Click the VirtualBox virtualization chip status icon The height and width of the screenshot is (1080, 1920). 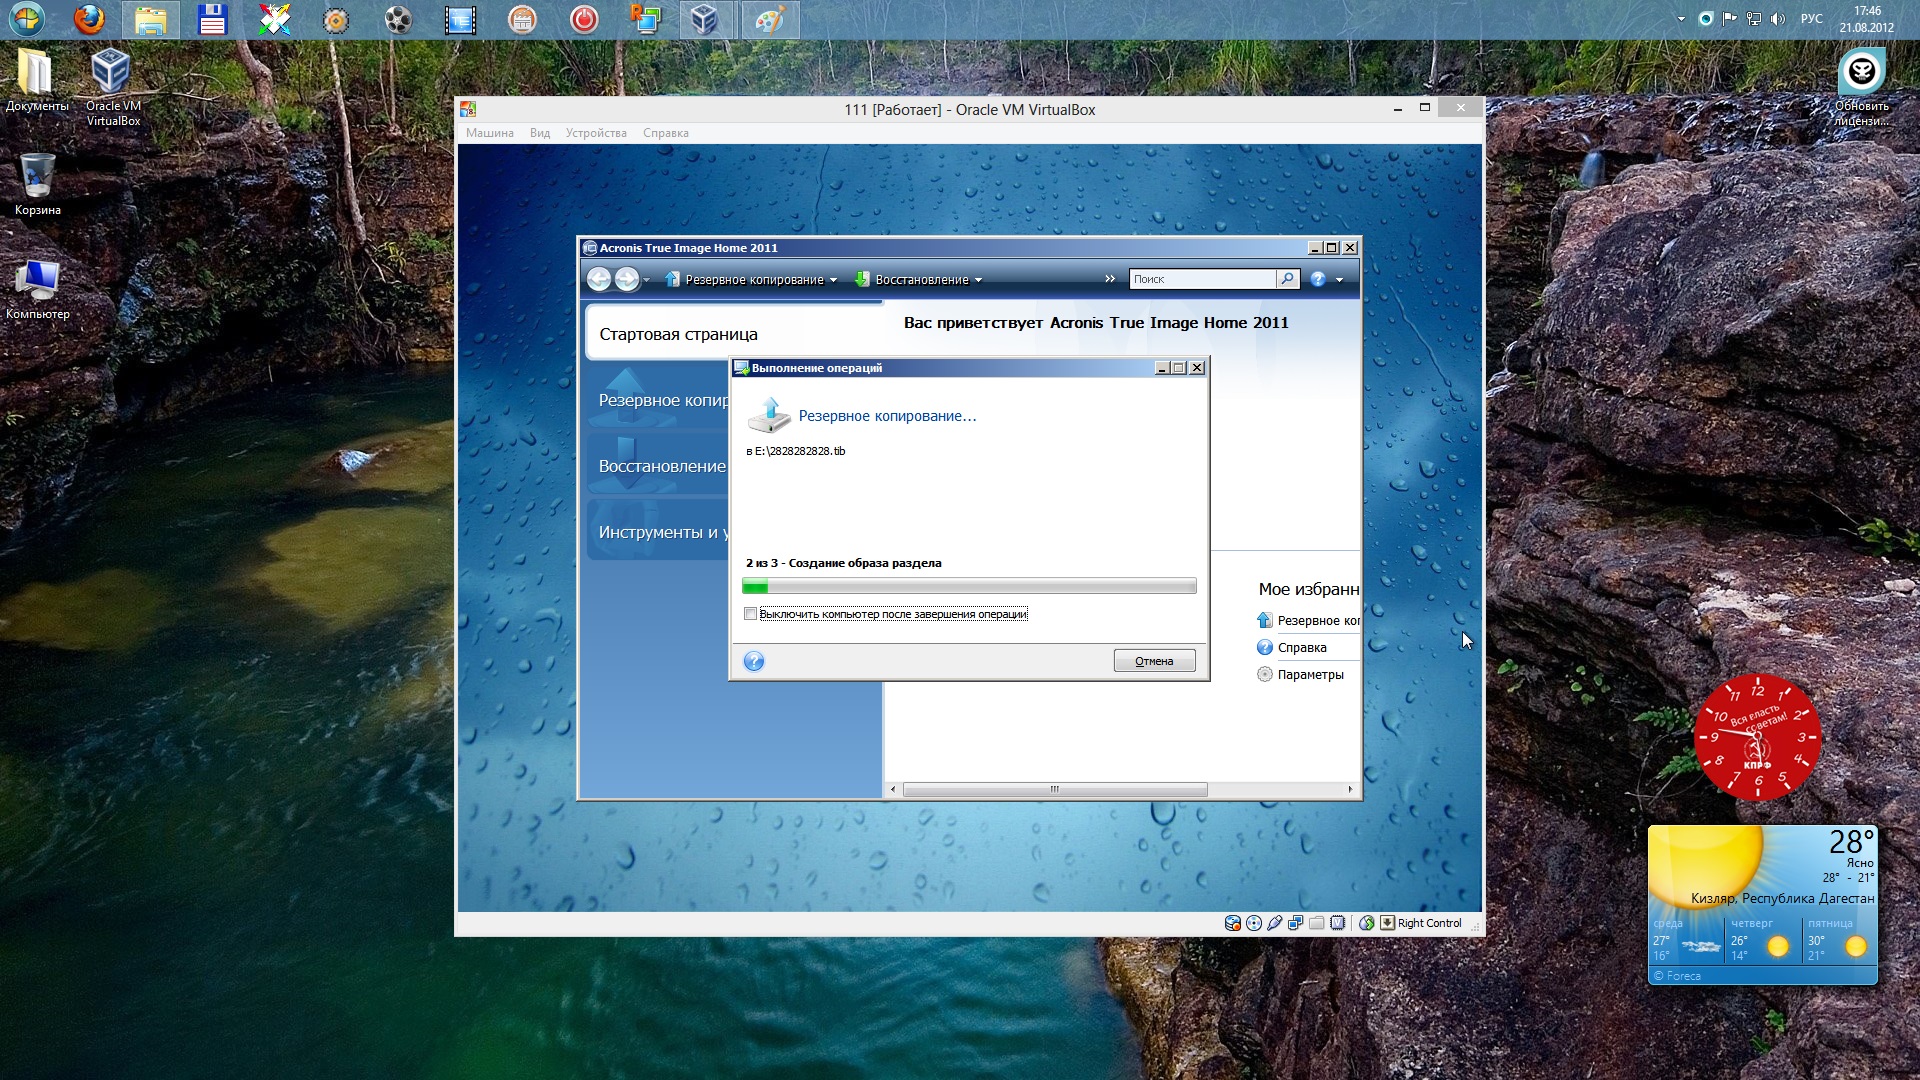(1338, 923)
